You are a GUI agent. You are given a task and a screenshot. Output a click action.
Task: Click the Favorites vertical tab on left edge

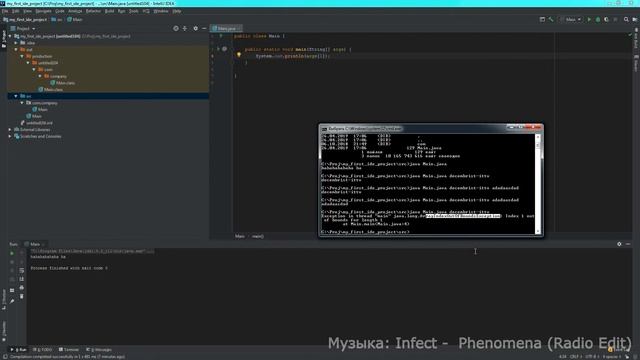click(x=4, y=331)
